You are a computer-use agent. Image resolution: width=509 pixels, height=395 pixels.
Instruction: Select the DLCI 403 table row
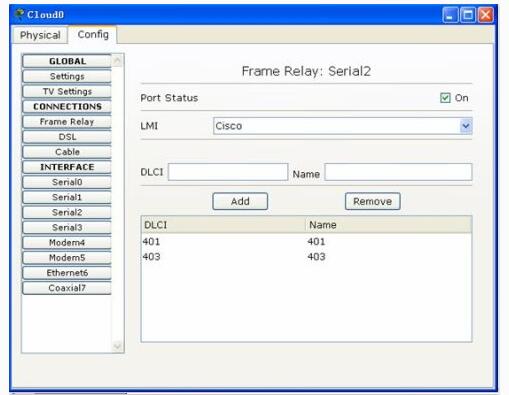tap(306, 257)
